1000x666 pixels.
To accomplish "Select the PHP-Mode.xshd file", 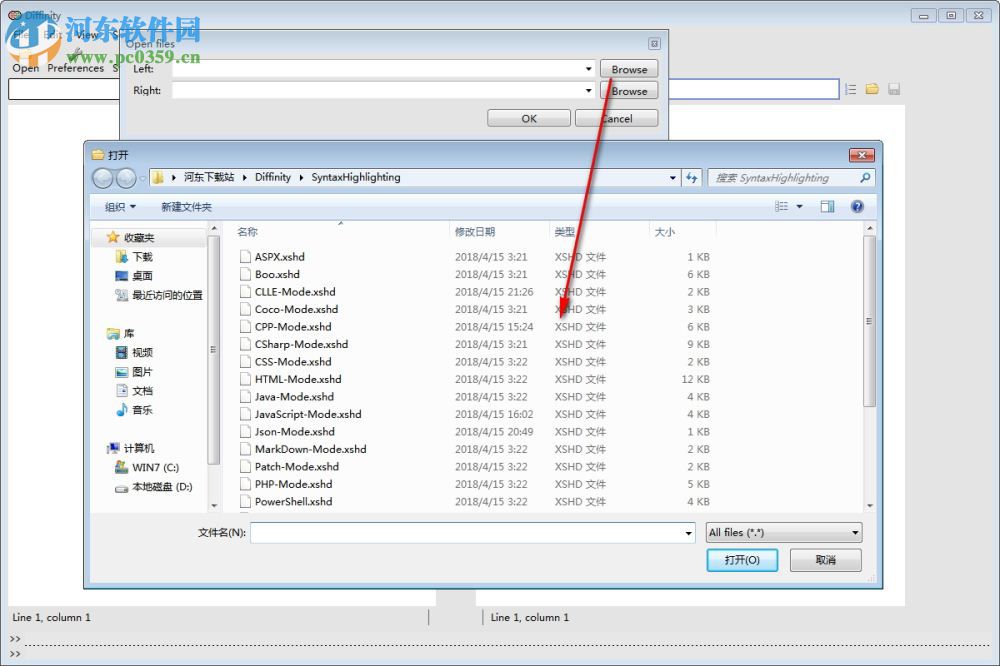I will 286,484.
